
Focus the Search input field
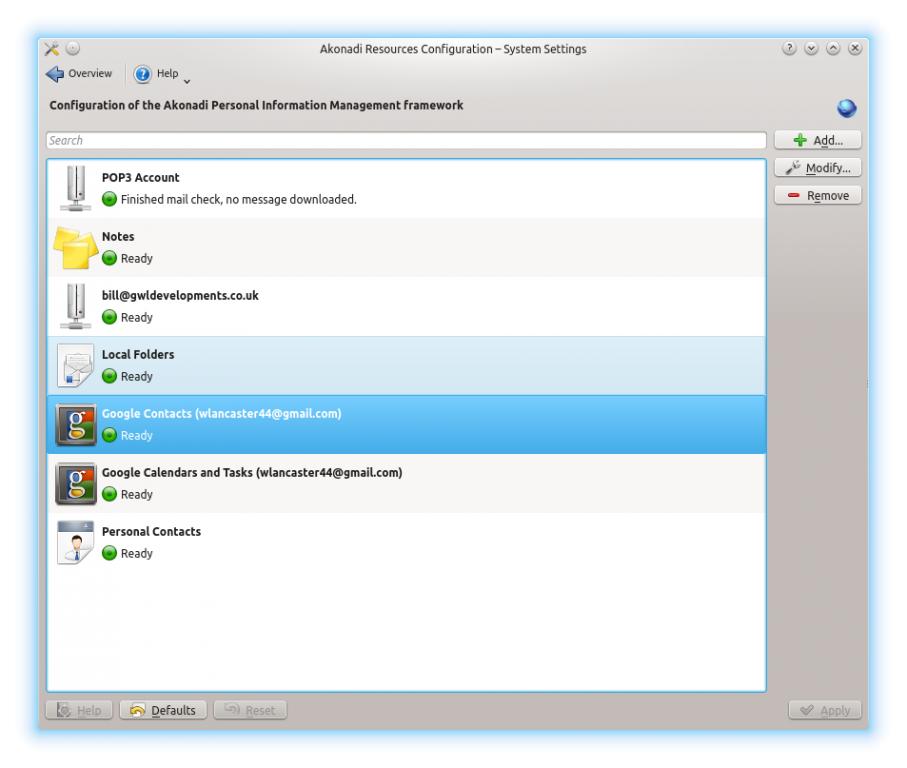[405, 141]
